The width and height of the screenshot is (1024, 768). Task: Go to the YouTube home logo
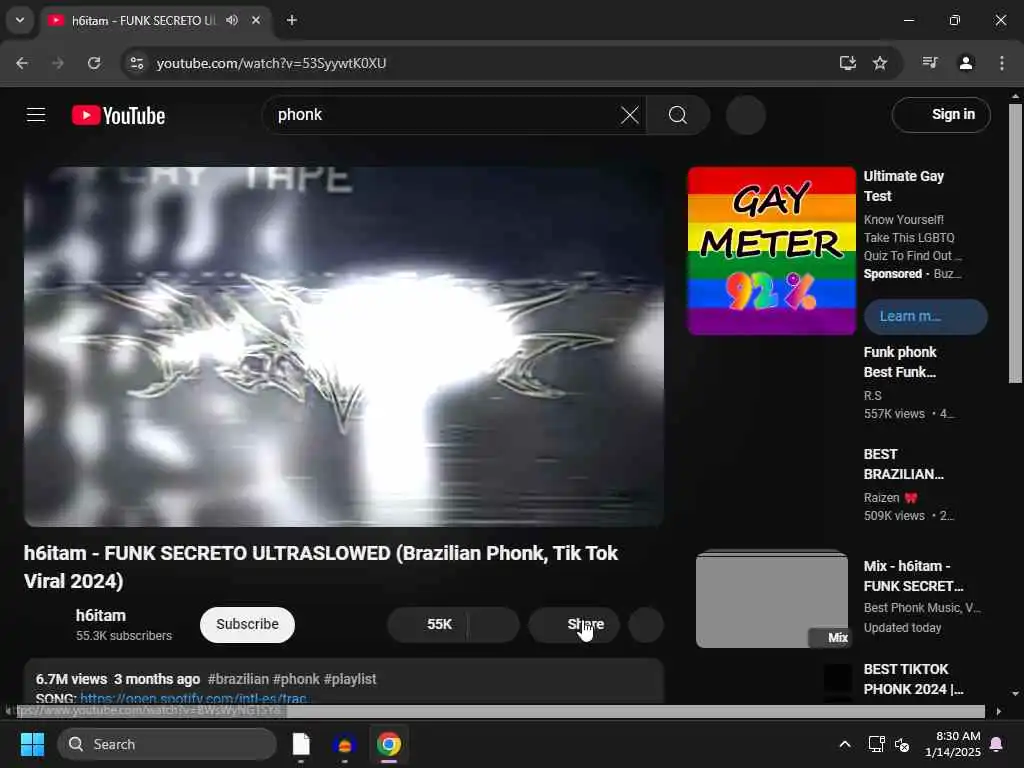118,116
